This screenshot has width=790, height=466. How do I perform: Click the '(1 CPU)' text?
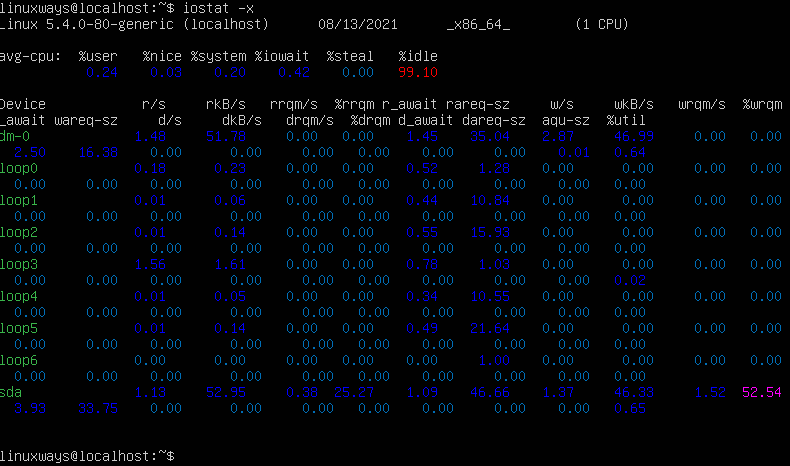[602, 24]
